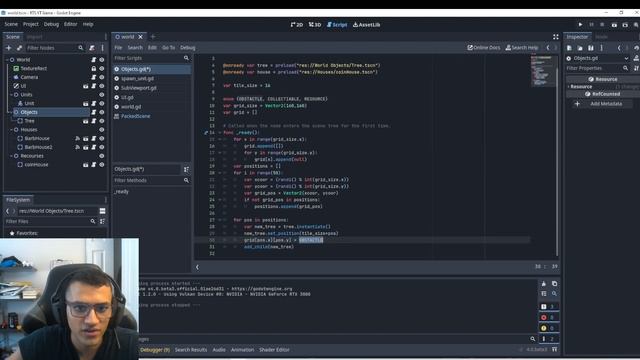Toggle visibility of Houses node

[102, 130]
